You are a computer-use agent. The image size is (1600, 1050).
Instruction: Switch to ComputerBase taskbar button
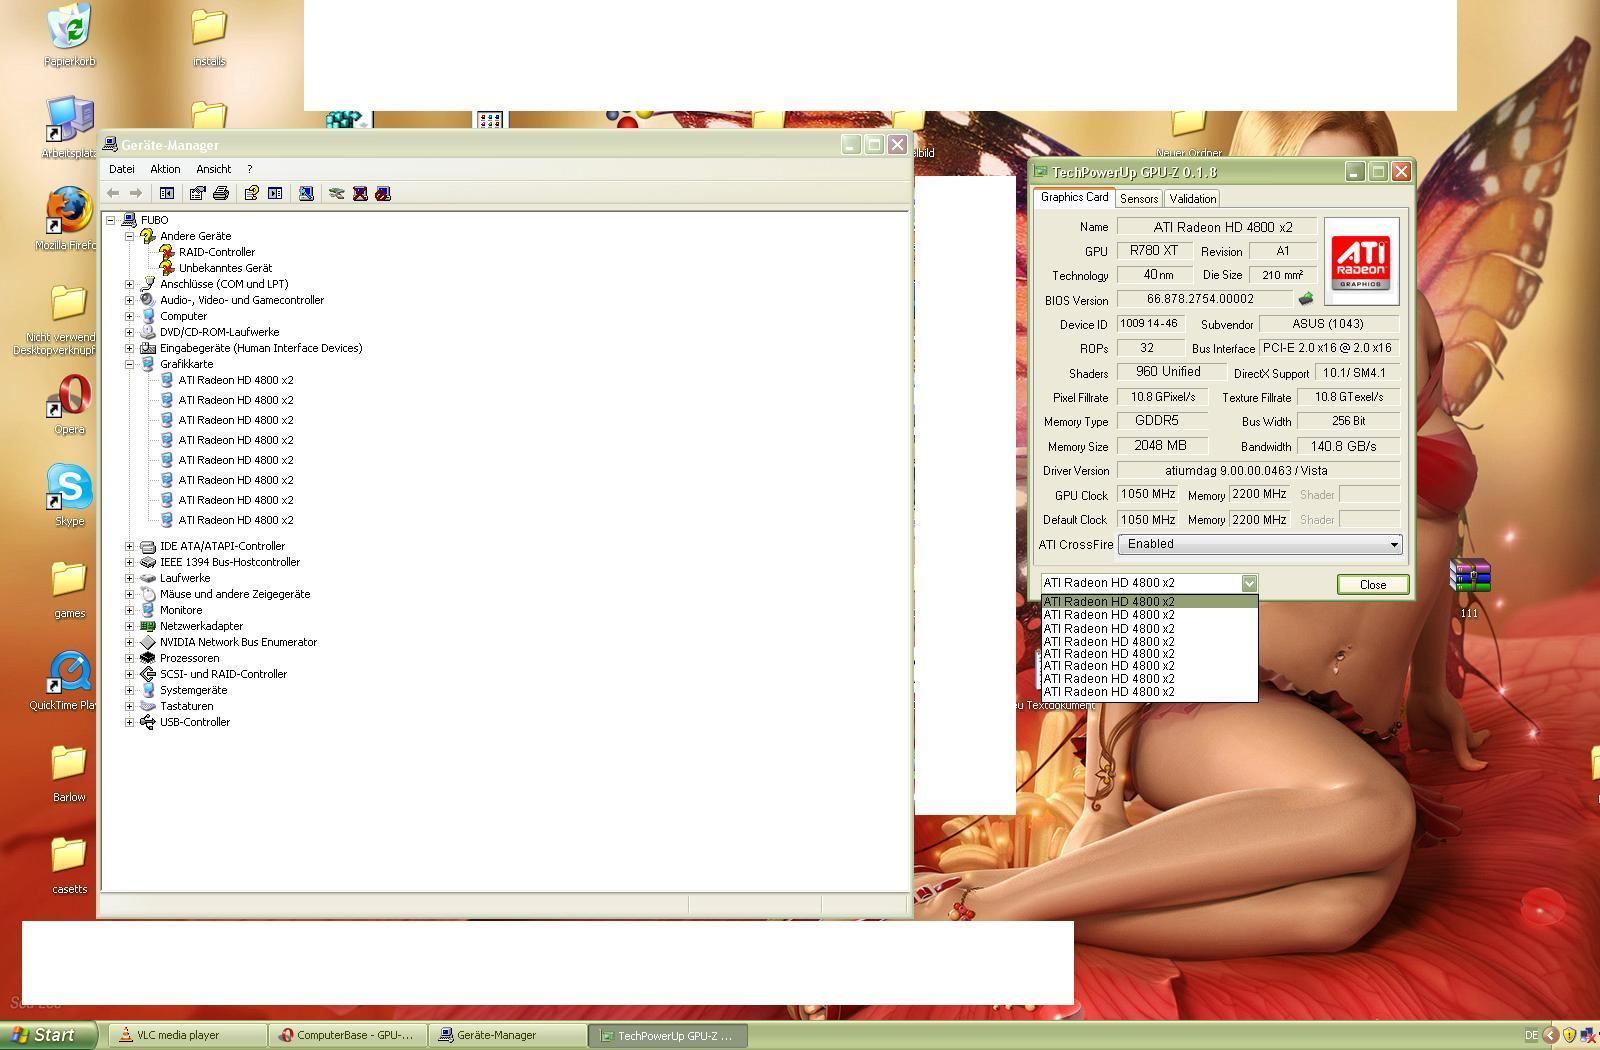click(x=348, y=1035)
